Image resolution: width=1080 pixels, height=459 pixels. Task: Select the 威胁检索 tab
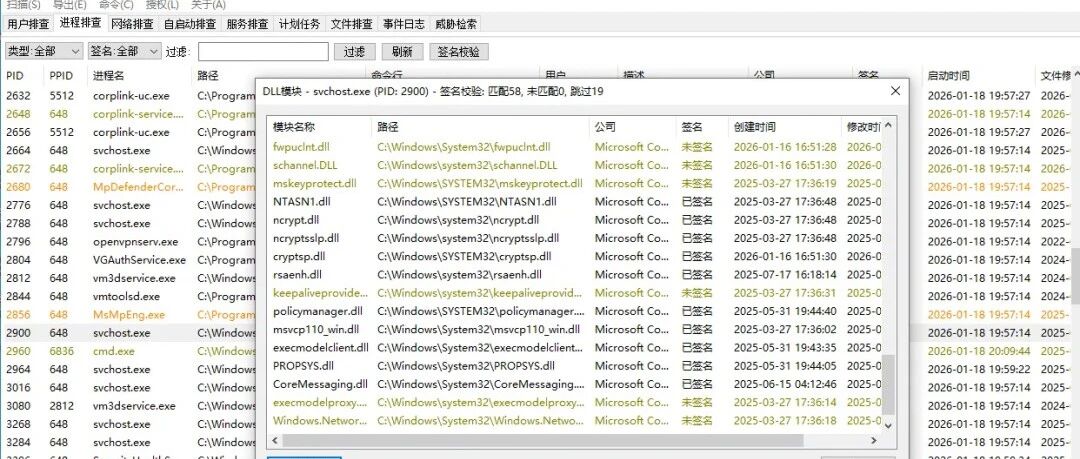point(456,24)
